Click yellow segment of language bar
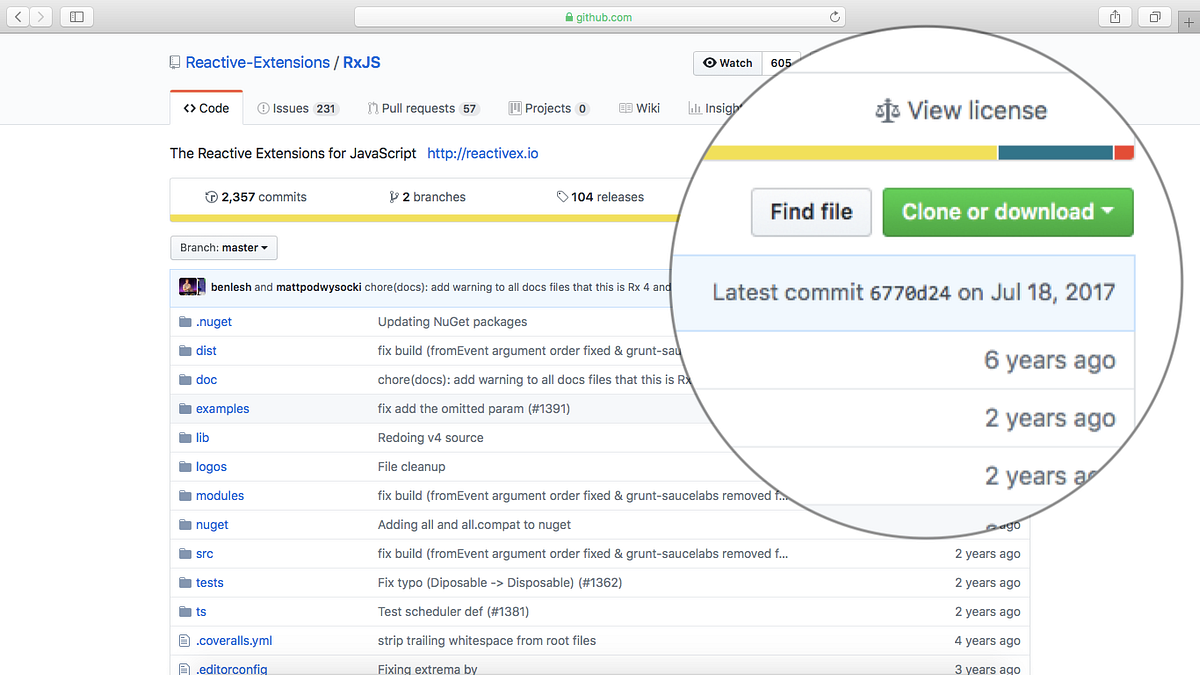 [x=850, y=153]
